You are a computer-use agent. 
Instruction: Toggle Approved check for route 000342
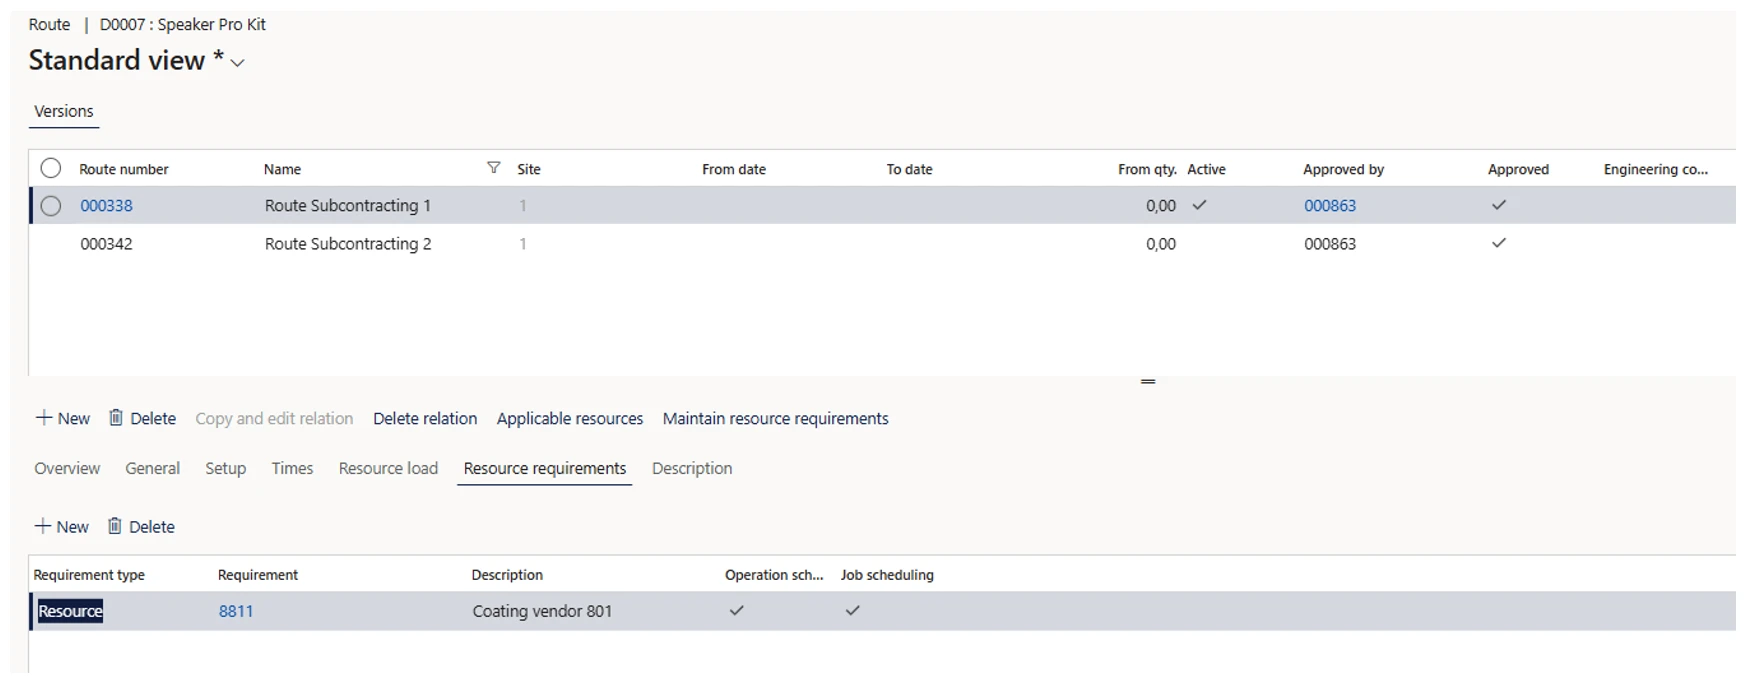[1498, 243]
